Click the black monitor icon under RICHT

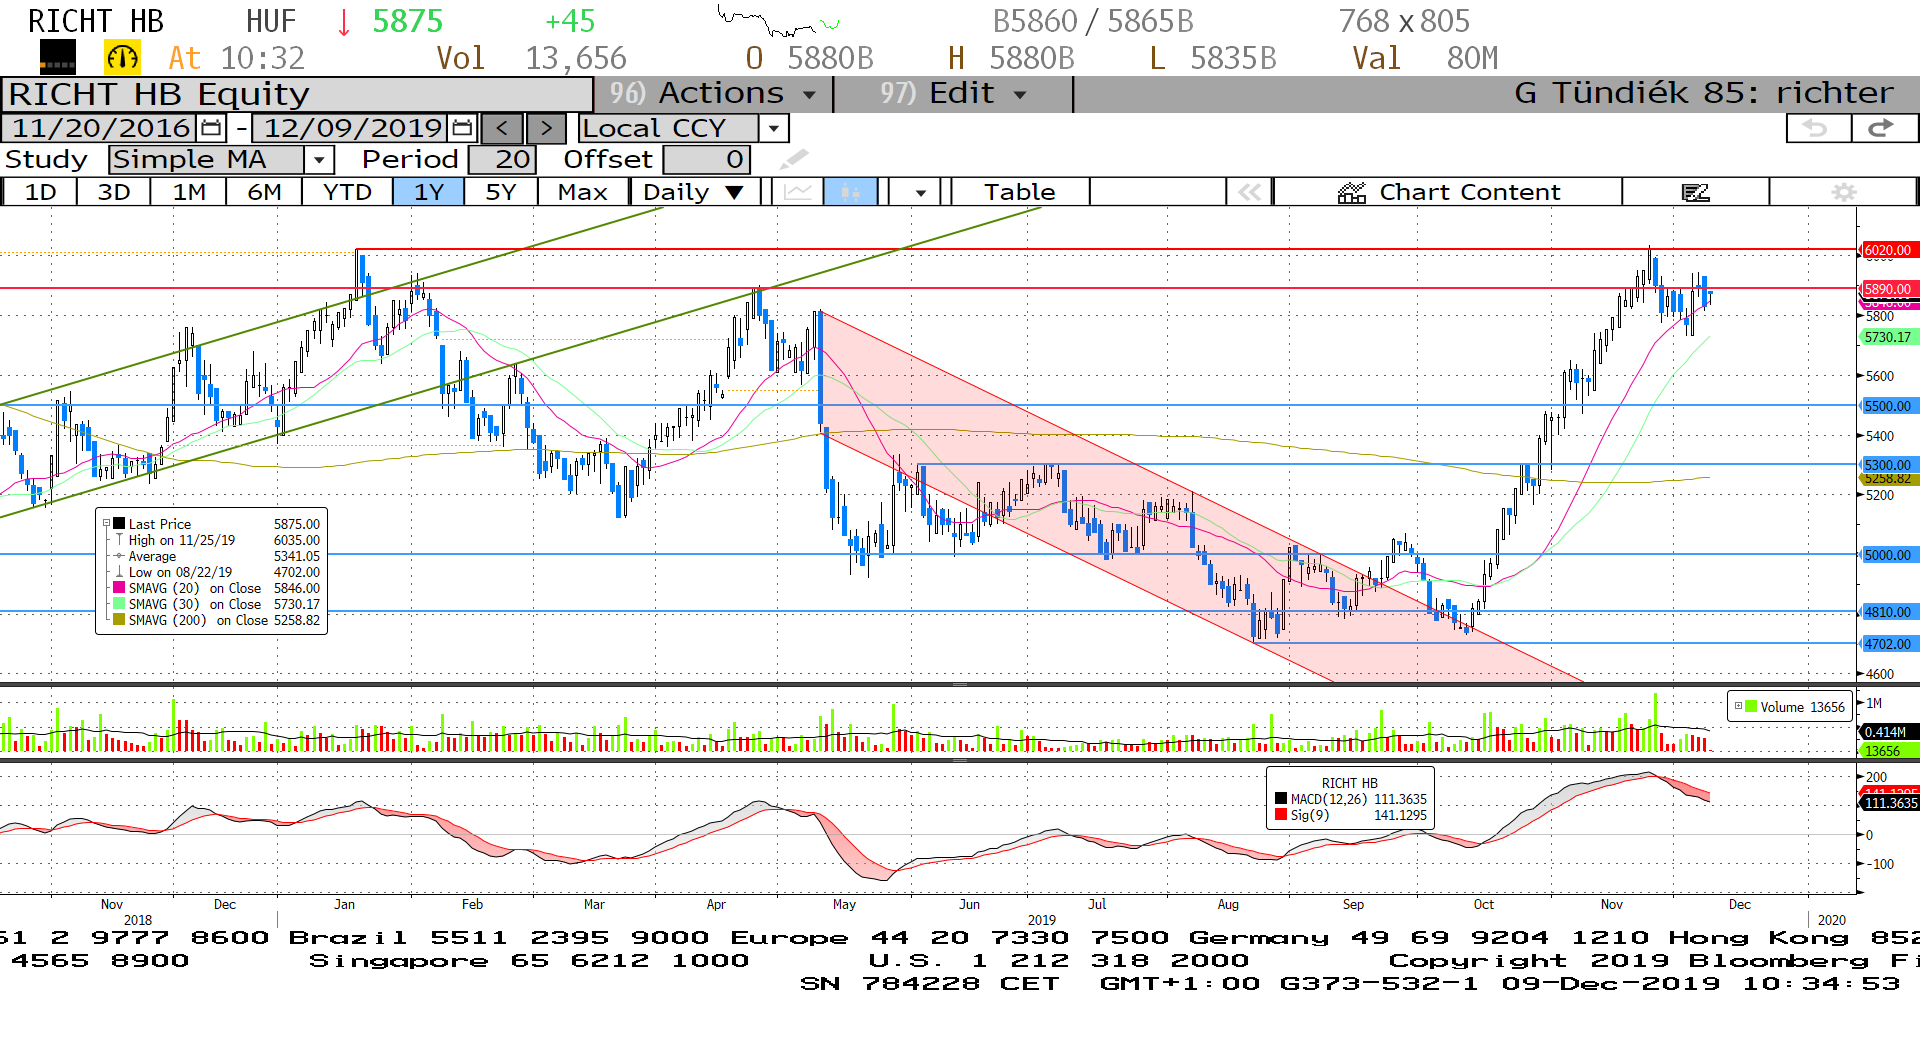[57, 58]
